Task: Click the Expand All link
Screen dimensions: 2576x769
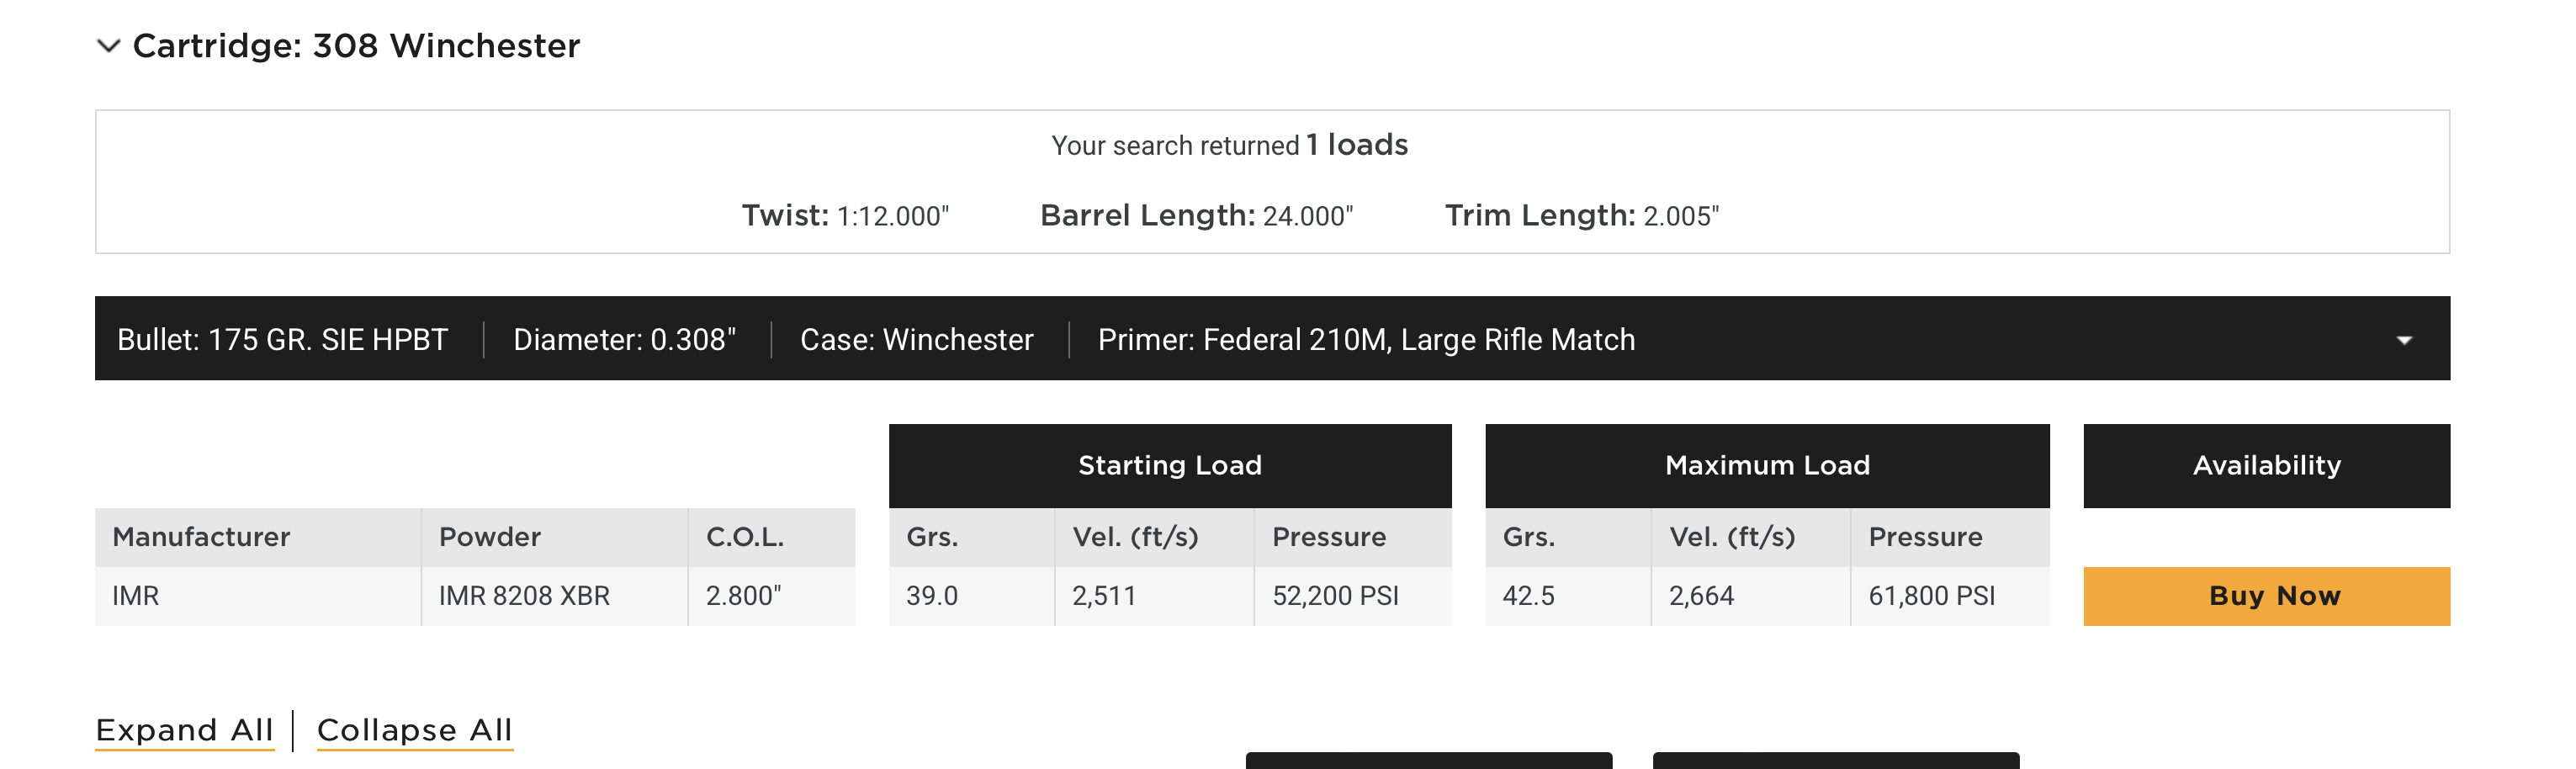Action: click(x=184, y=730)
